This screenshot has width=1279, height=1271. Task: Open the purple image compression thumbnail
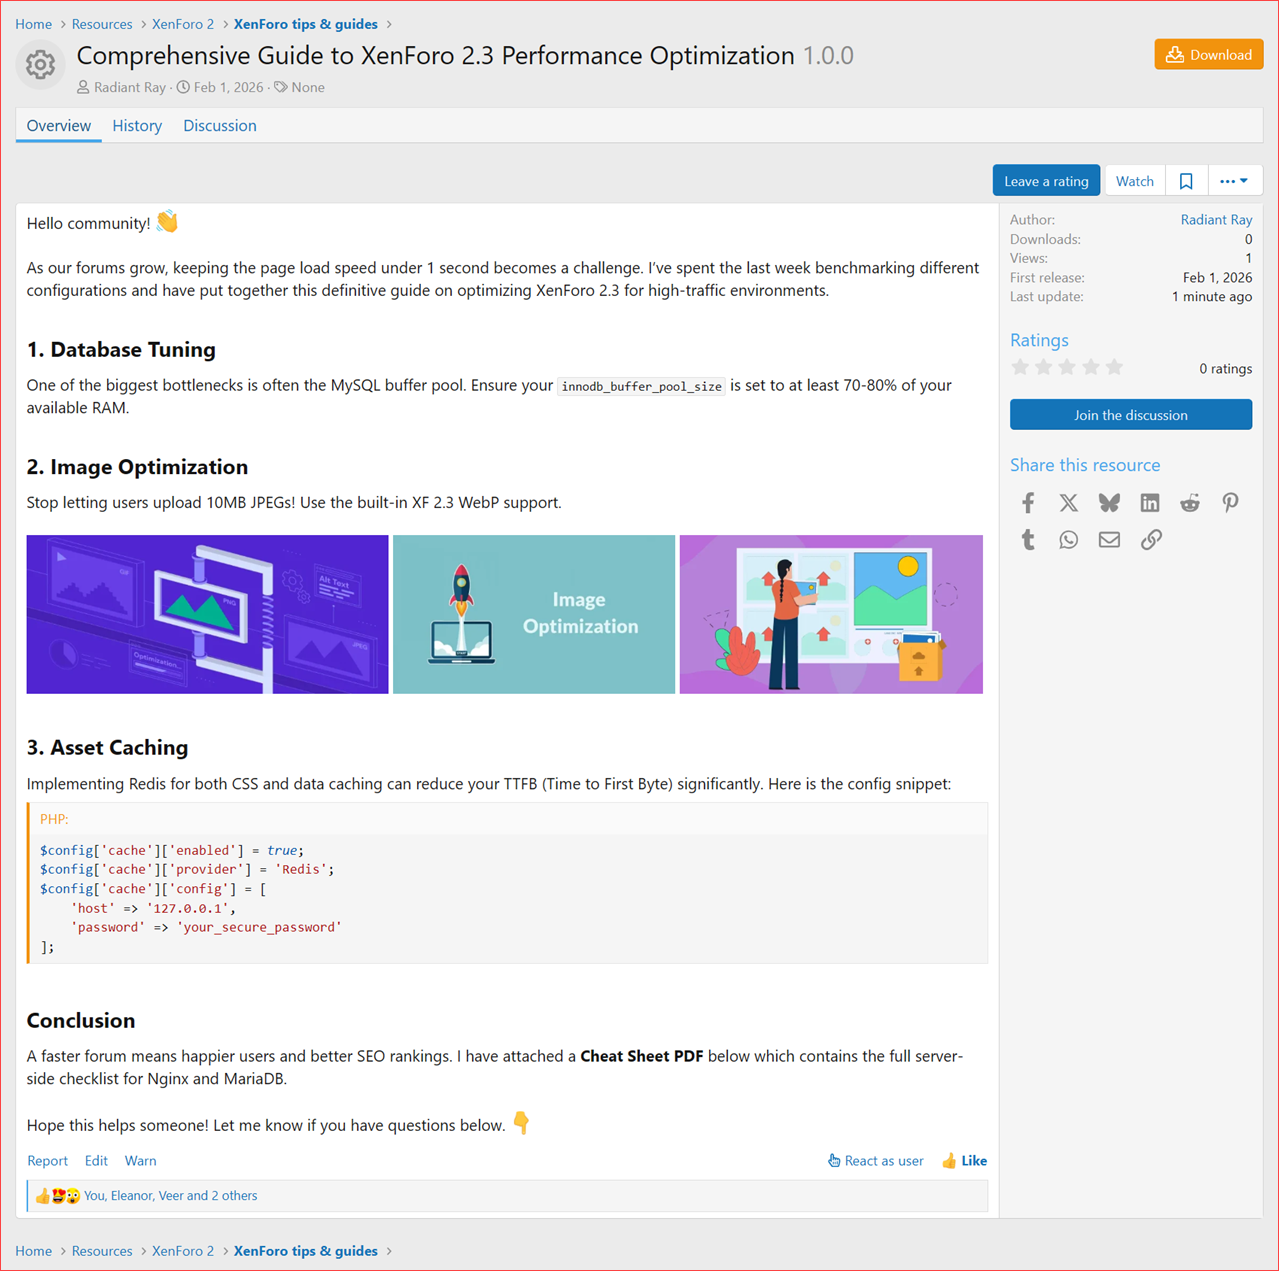tap(207, 614)
